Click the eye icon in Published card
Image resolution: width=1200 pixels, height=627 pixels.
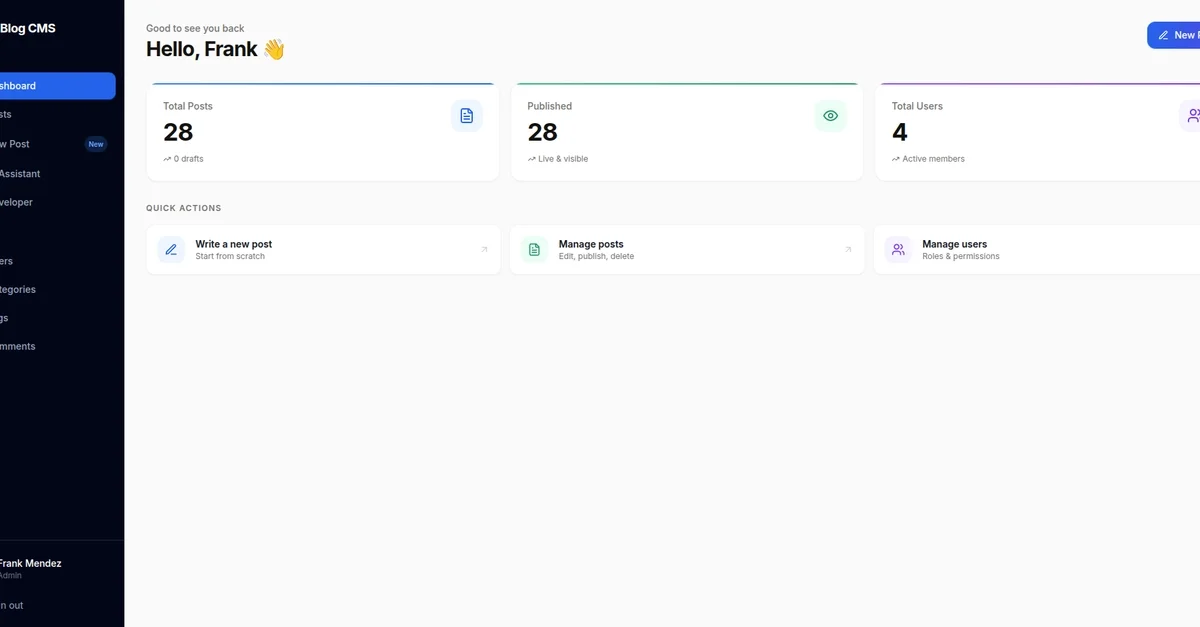[830, 116]
